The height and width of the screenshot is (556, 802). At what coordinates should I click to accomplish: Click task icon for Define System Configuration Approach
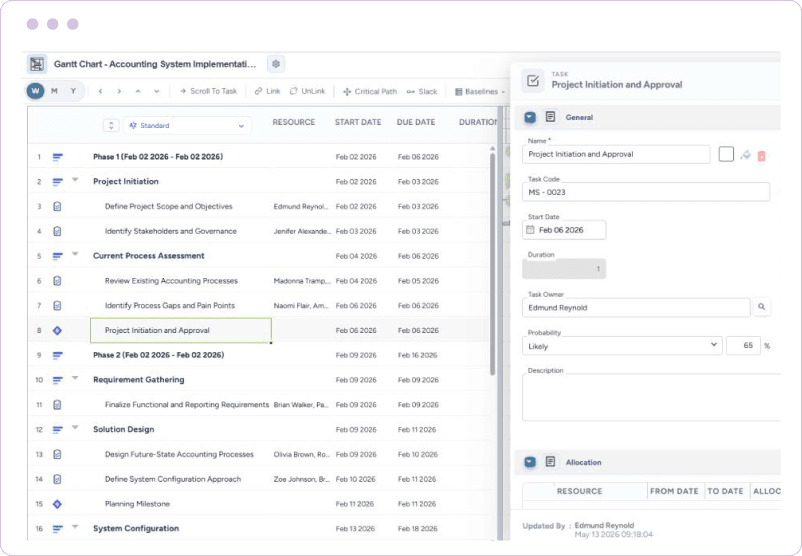pyautogui.click(x=57, y=479)
